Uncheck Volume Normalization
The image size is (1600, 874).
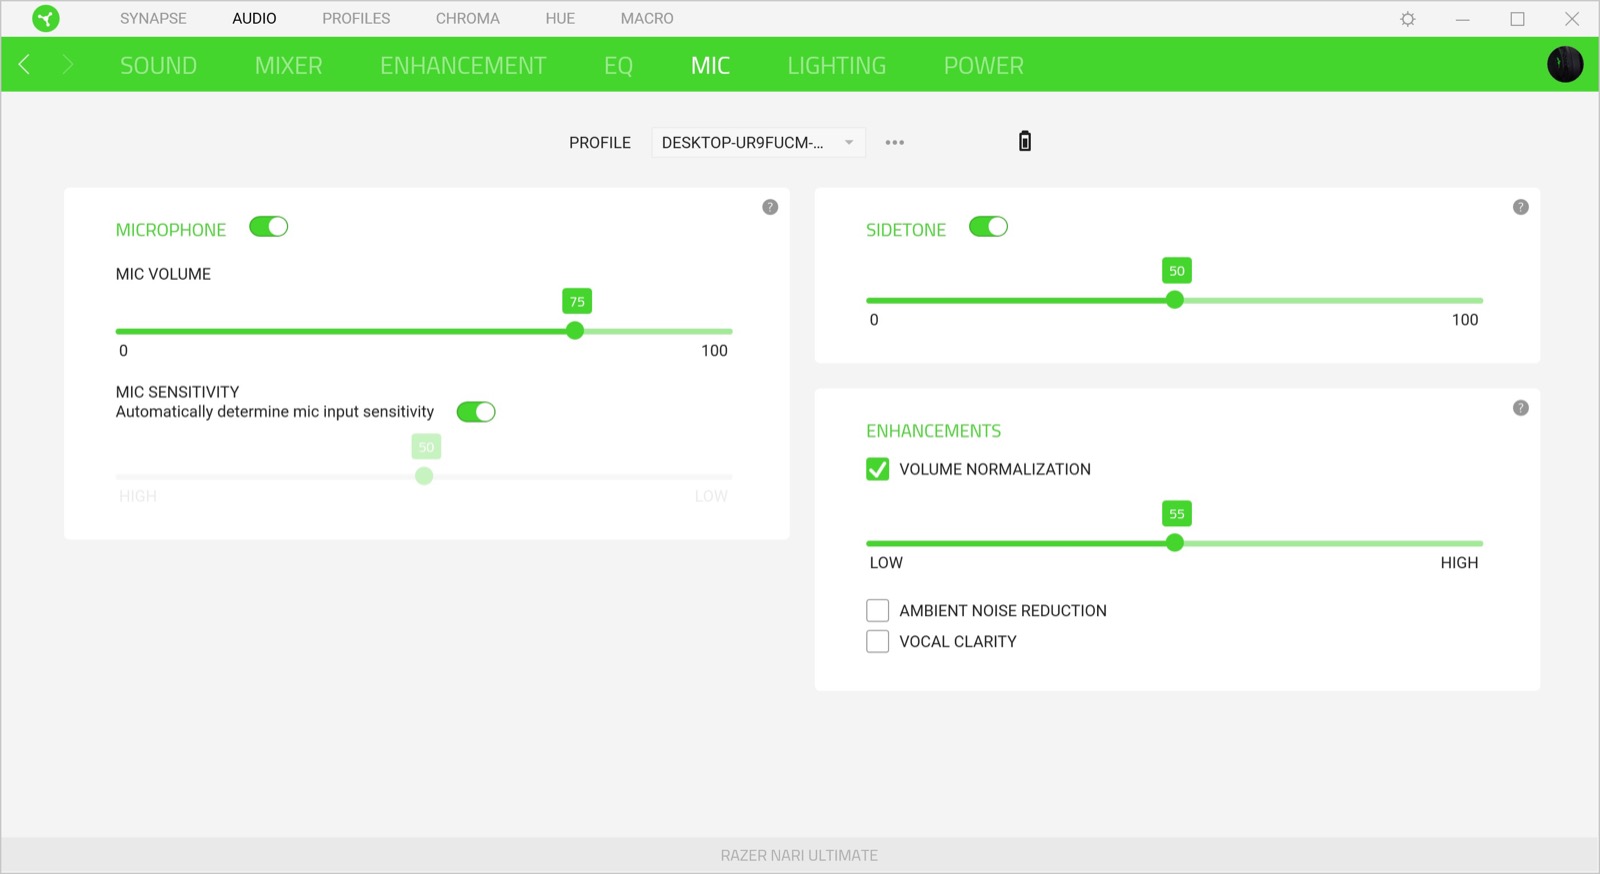tap(878, 469)
